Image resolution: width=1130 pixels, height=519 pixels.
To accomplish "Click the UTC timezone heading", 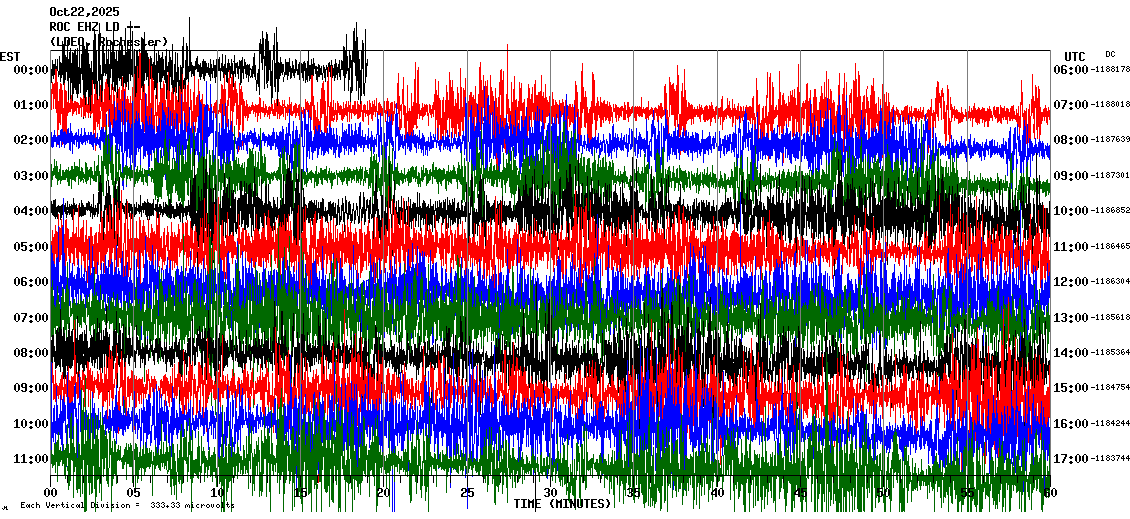I will point(1075,56).
